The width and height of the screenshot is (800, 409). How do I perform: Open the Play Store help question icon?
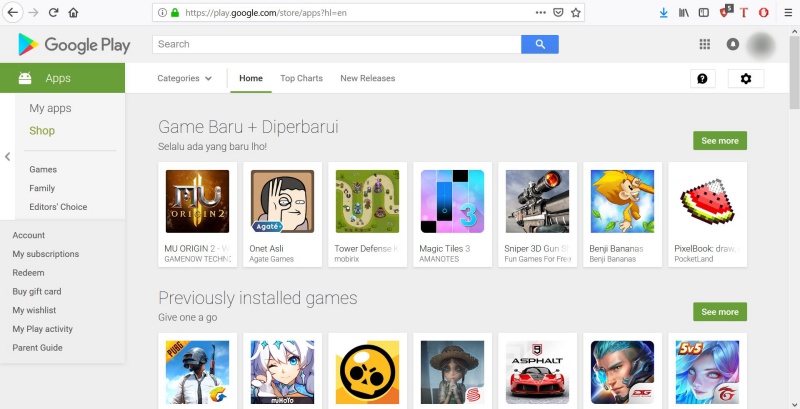[703, 79]
